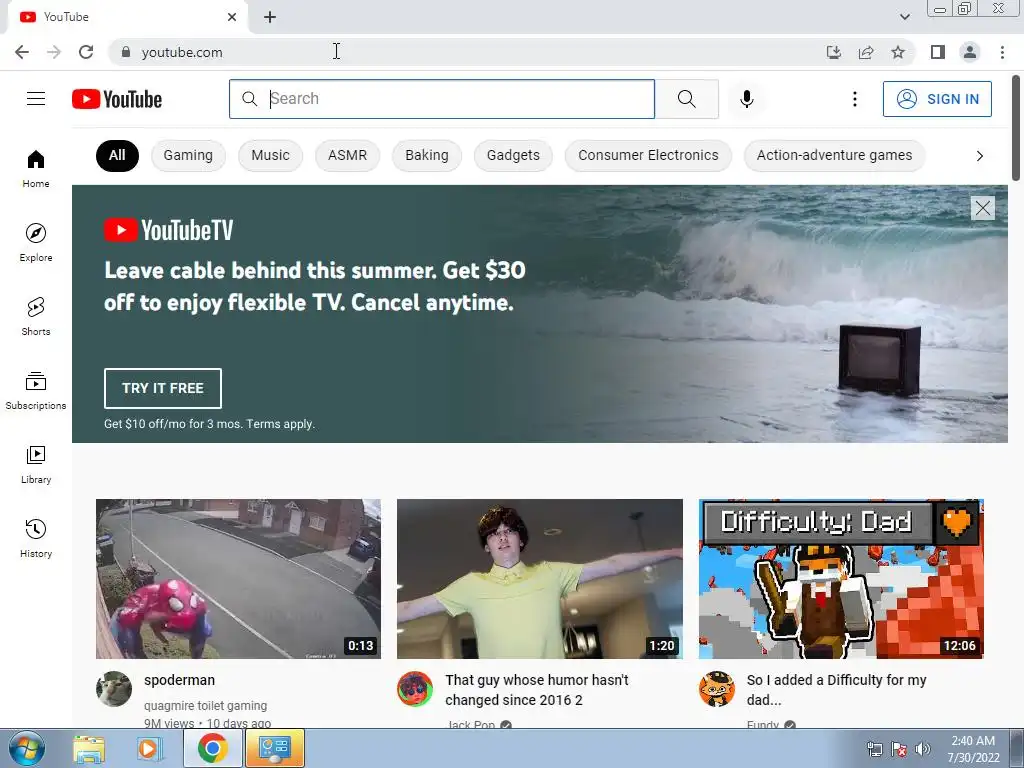Select the Music chip
The image size is (1024, 768).
(270, 155)
